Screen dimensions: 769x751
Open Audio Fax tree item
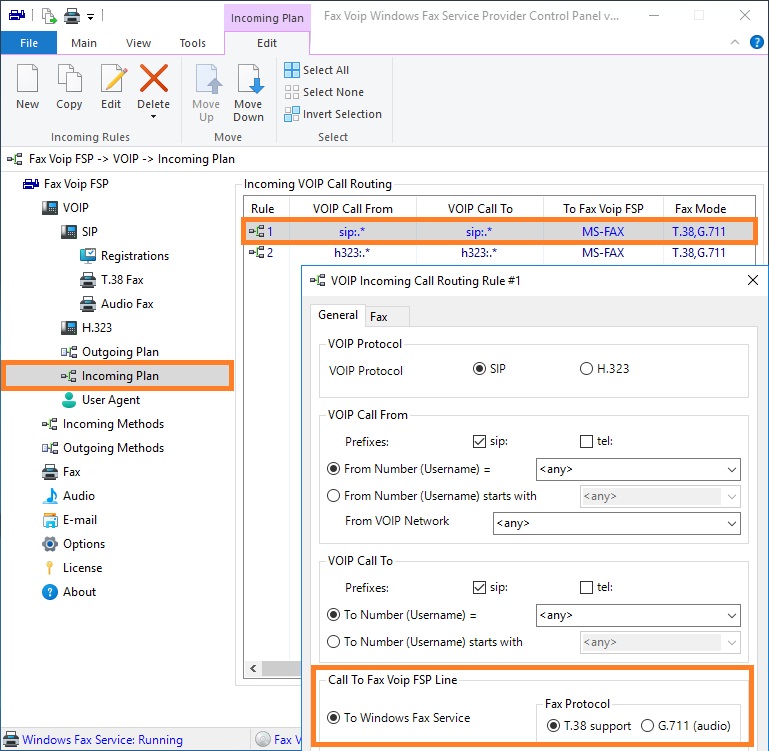(x=127, y=304)
